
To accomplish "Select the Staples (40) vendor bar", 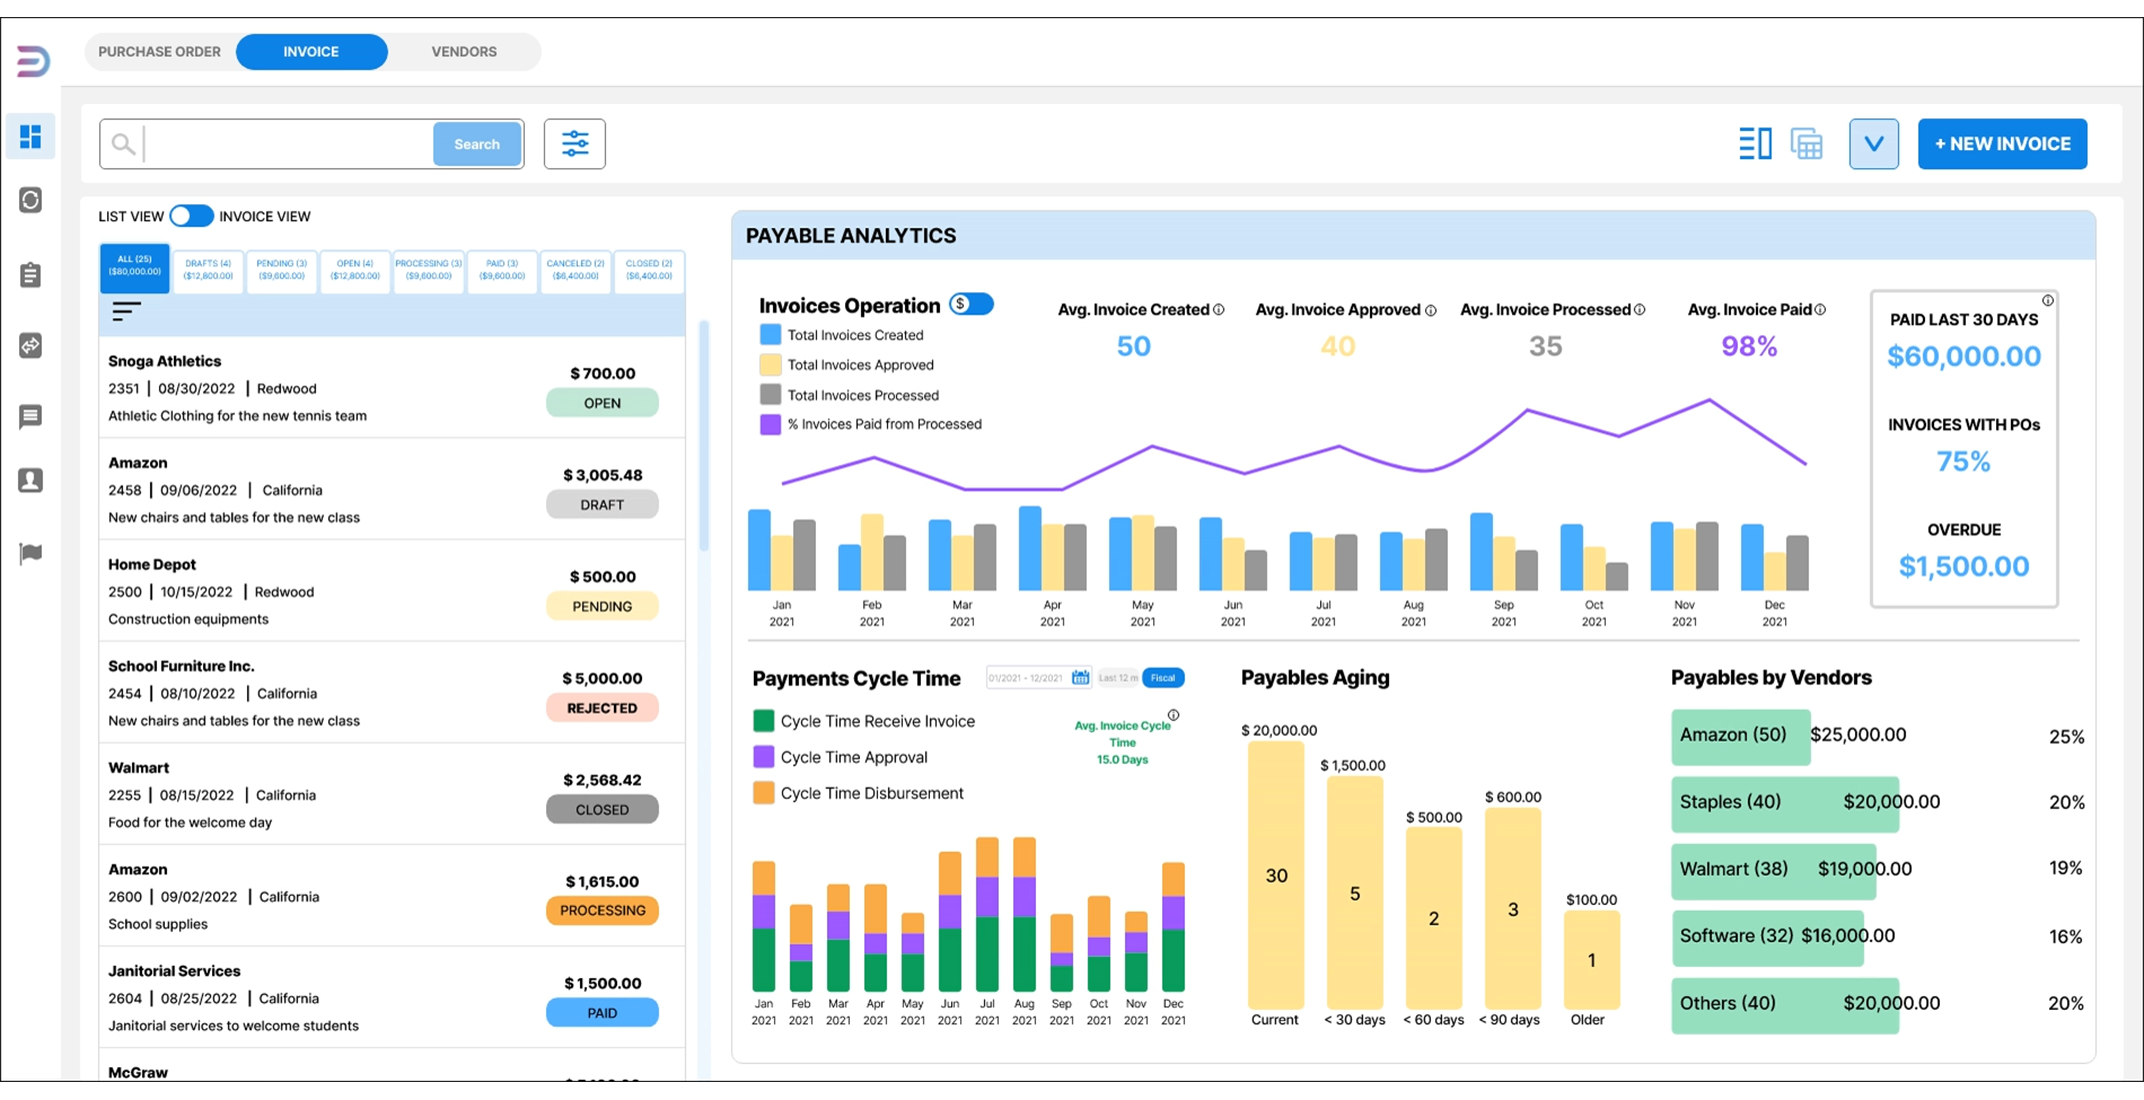I will pyautogui.click(x=1785, y=804).
